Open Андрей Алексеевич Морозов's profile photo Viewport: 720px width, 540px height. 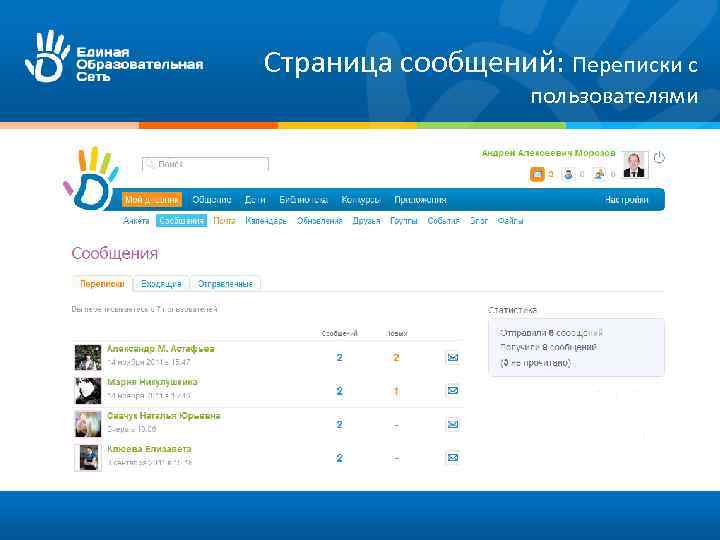point(635,164)
